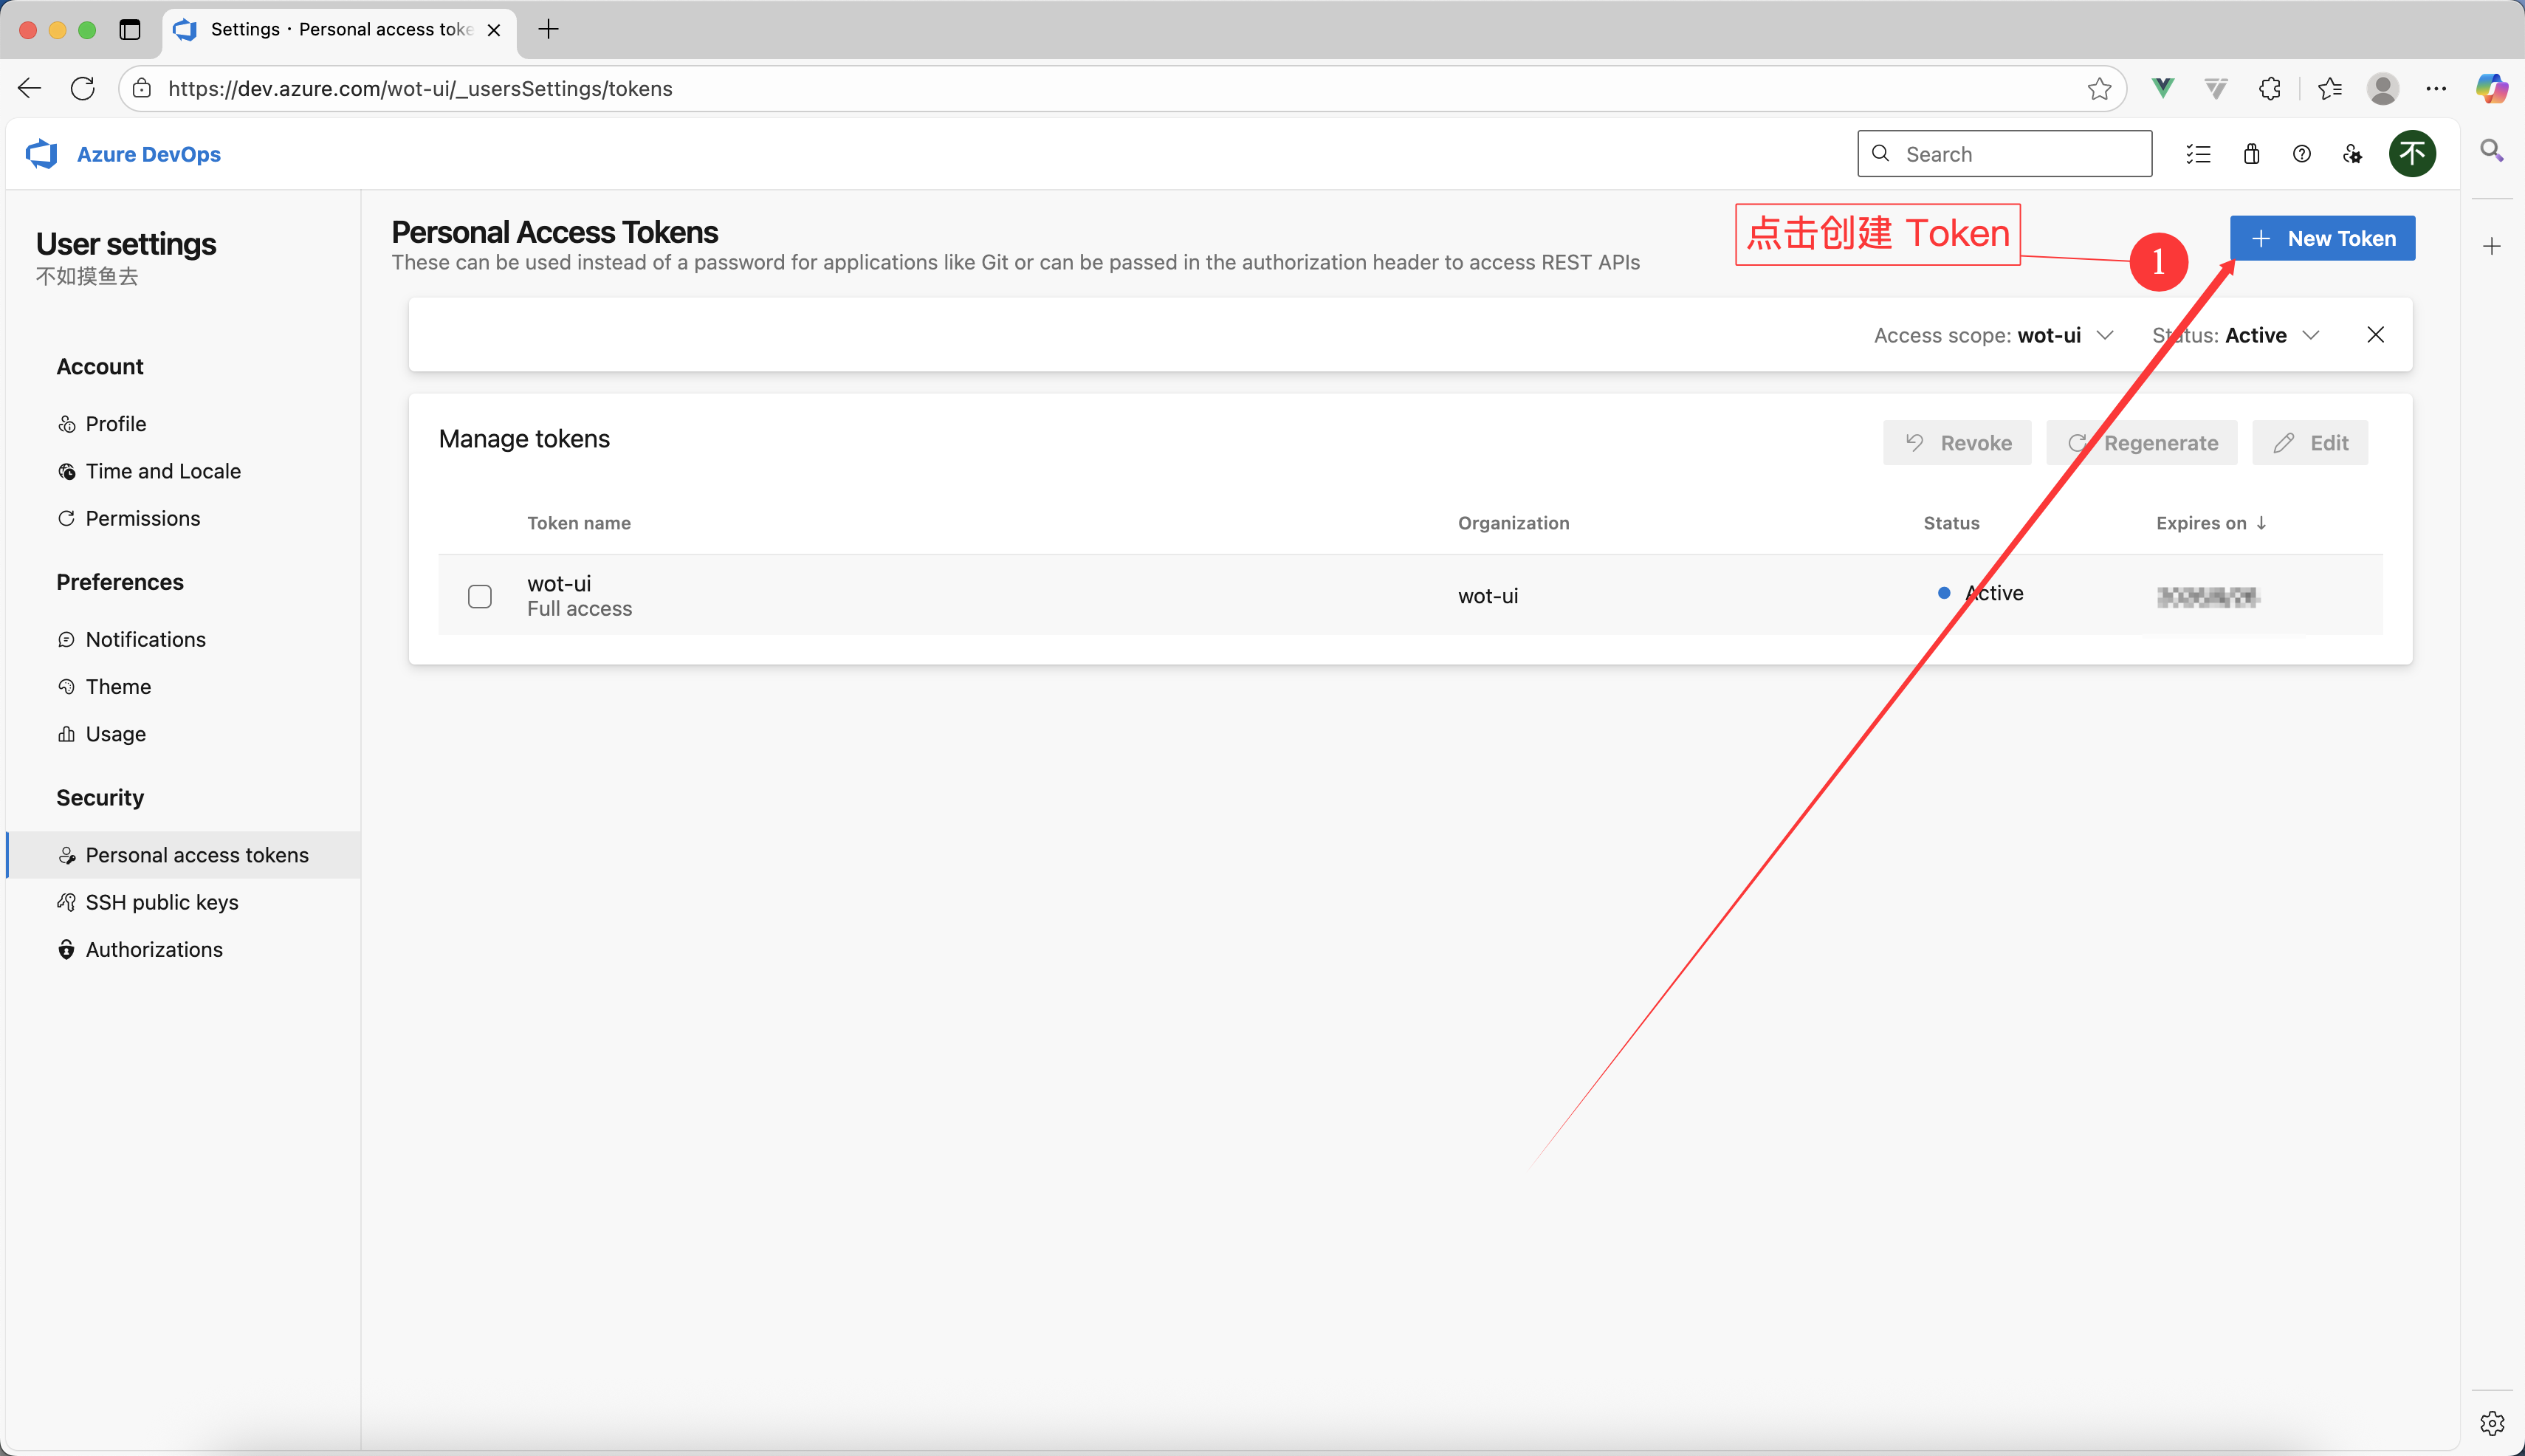Click the New Token button
This screenshot has width=2525, height=1456.
(2322, 238)
